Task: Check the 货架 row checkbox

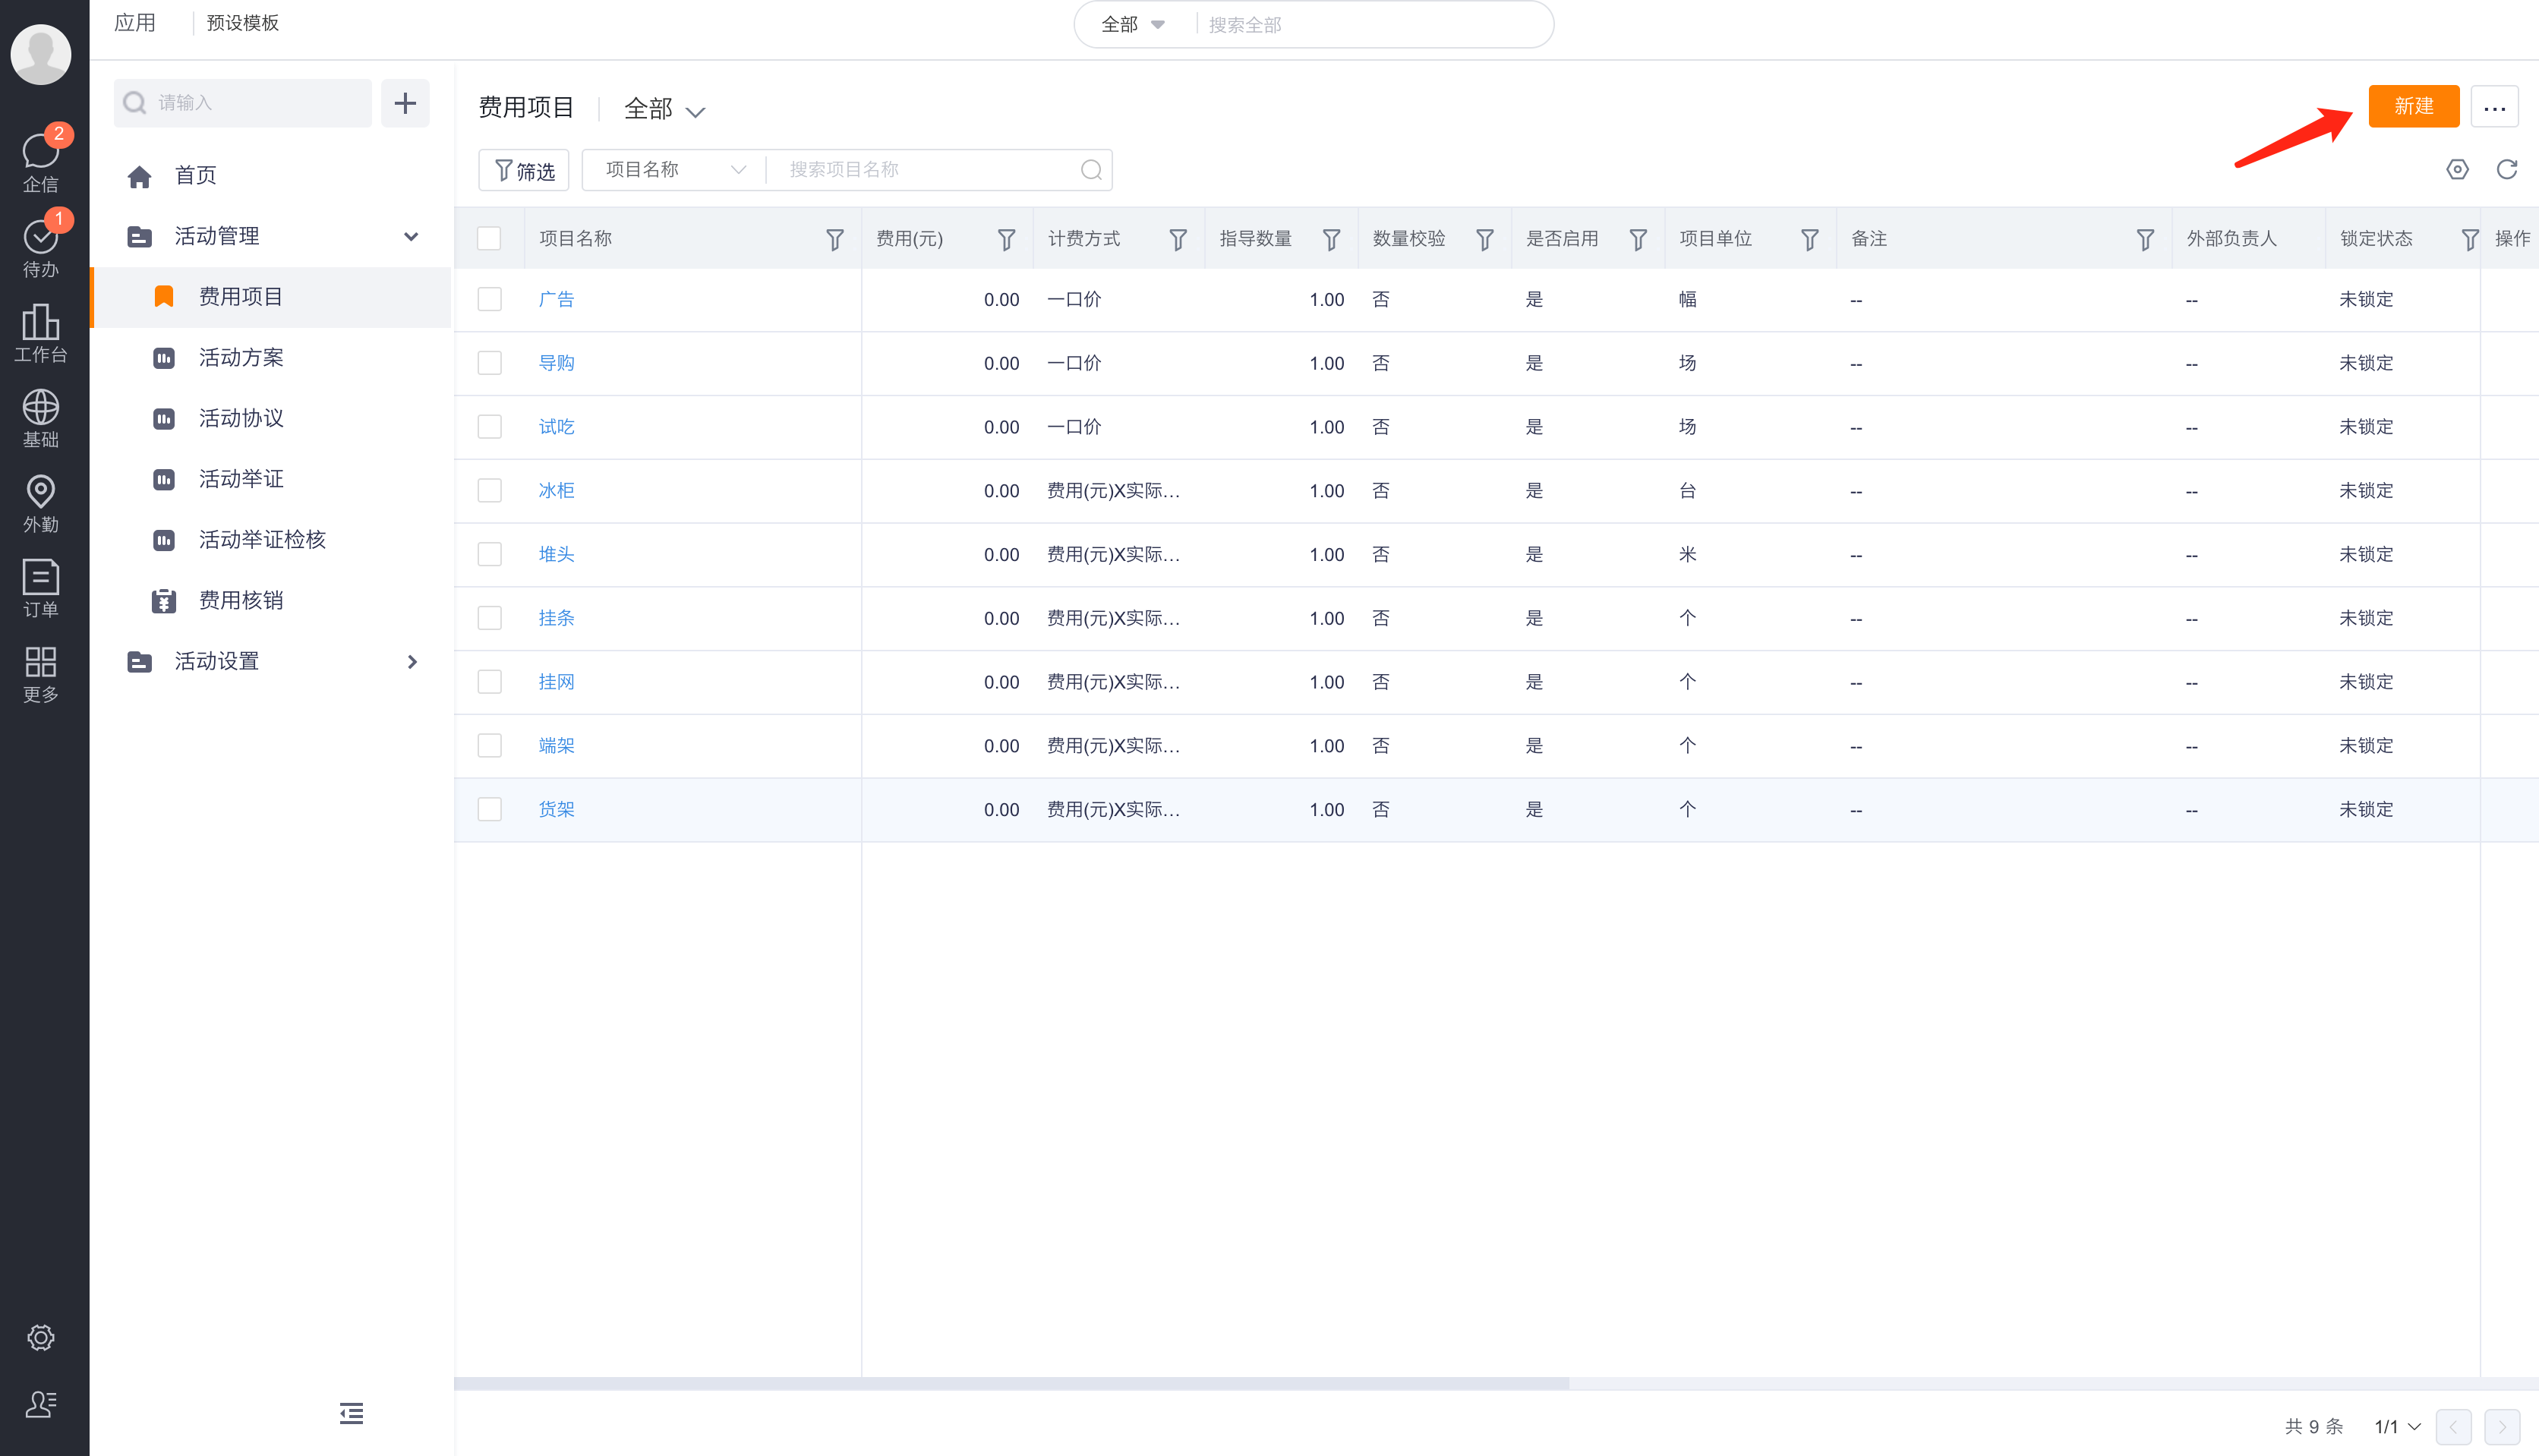Action: click(x=489, y=809)
